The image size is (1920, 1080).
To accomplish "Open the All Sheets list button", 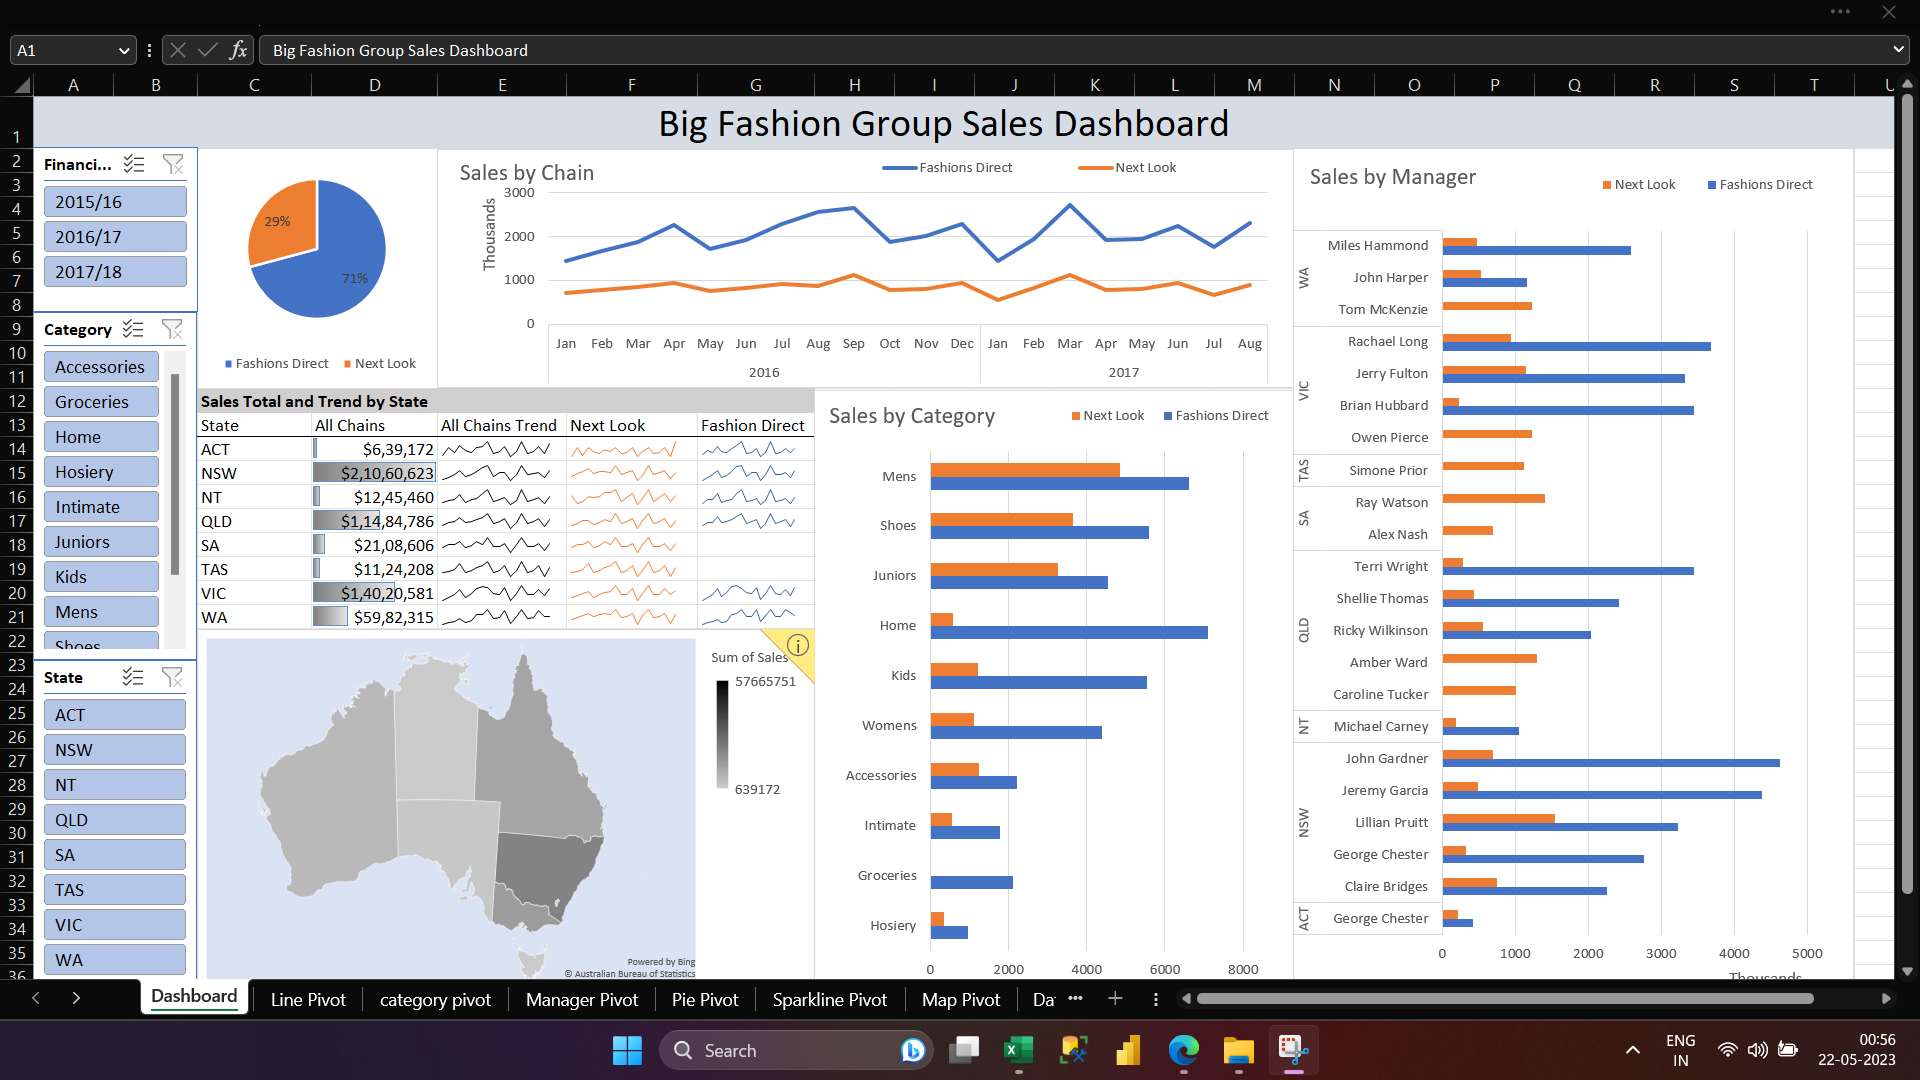I will [x=1156, y=999].
